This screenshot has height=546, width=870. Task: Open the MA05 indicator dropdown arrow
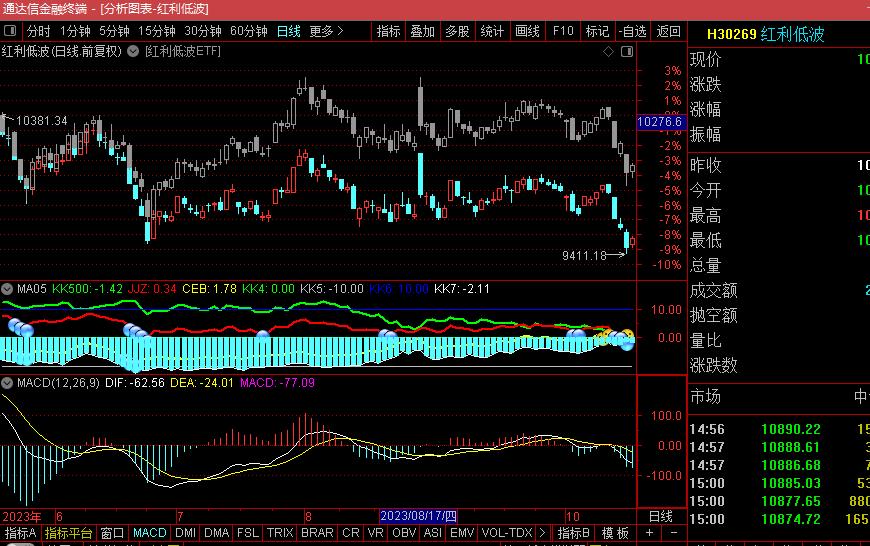click(x=7, y=289)
